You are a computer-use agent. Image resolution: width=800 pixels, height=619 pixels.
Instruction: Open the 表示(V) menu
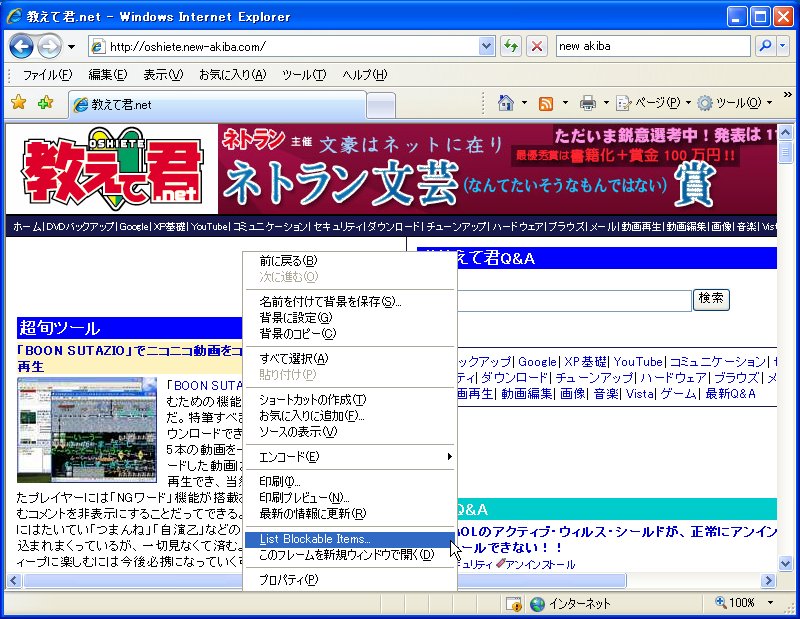pos(163,75)
